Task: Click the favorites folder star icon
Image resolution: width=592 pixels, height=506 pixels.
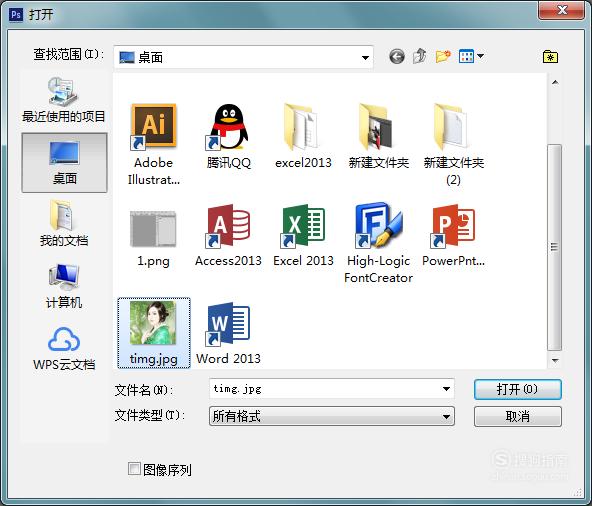Action: pos(550,57)
